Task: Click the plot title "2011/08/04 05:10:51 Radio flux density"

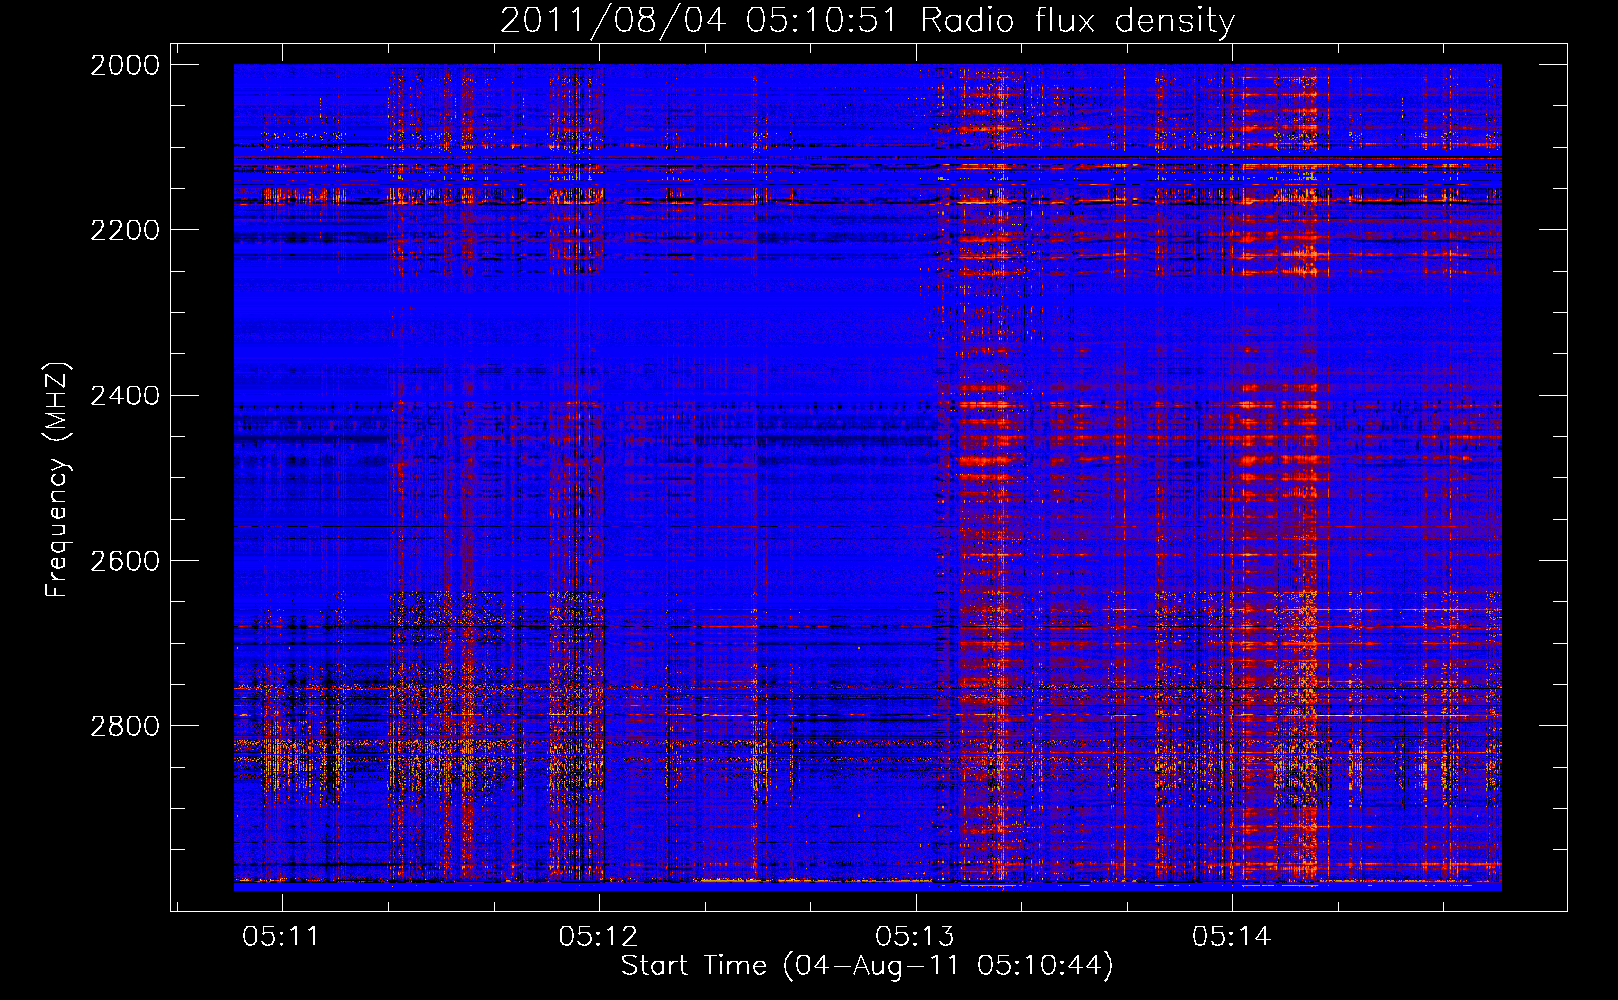Action: coord(867,21)
